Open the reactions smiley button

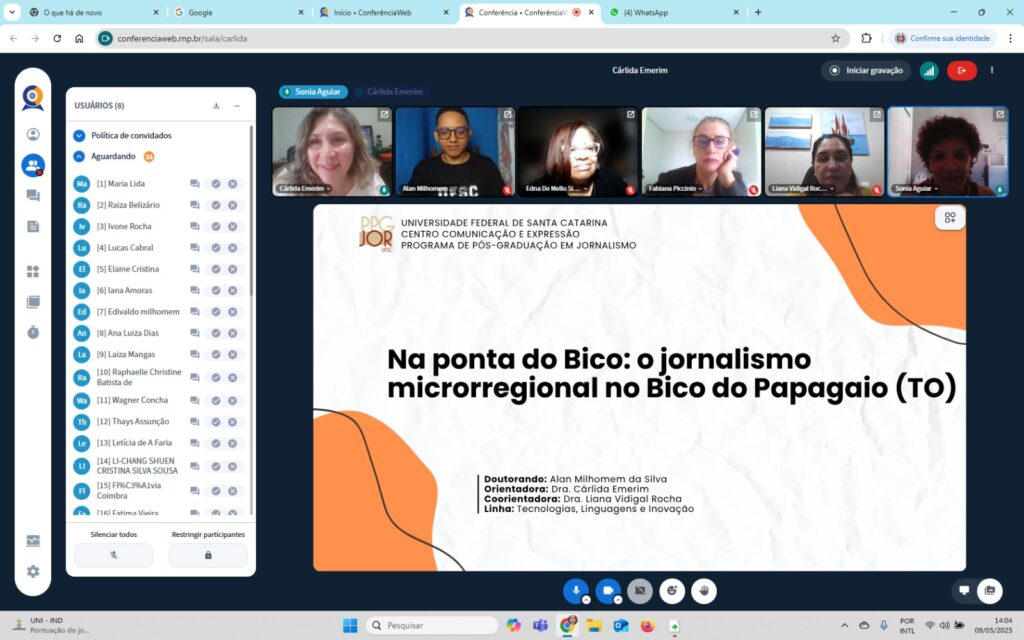pyautogui.click(x=672, y=591)
